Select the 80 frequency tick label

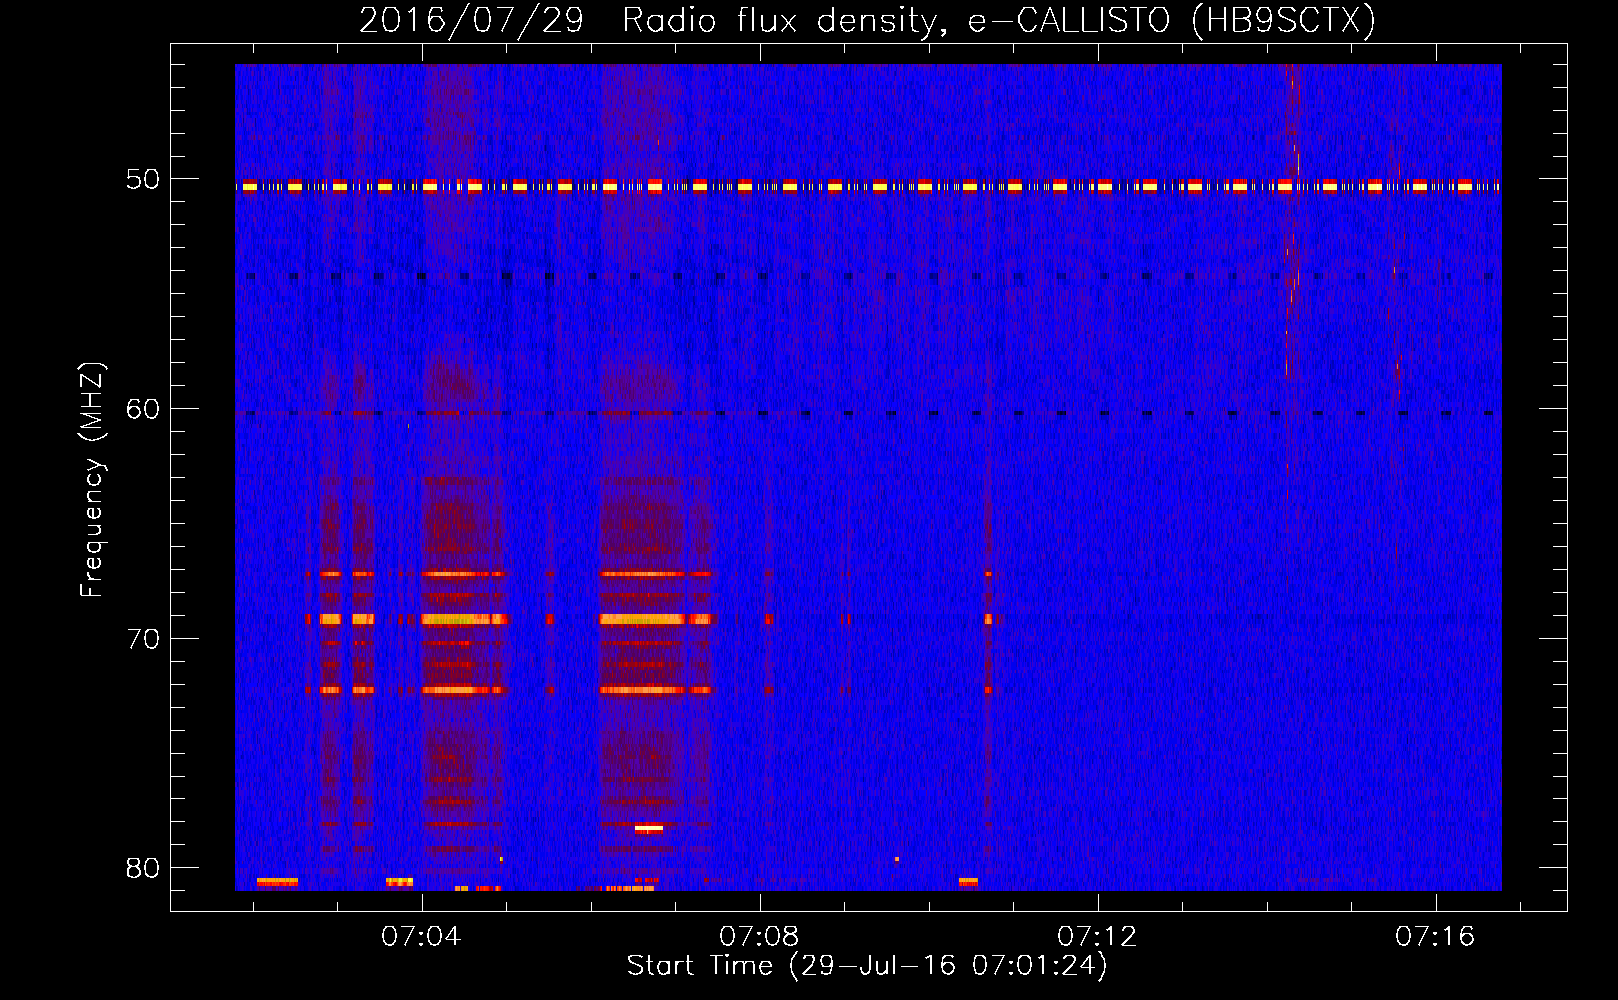point(143,868)
